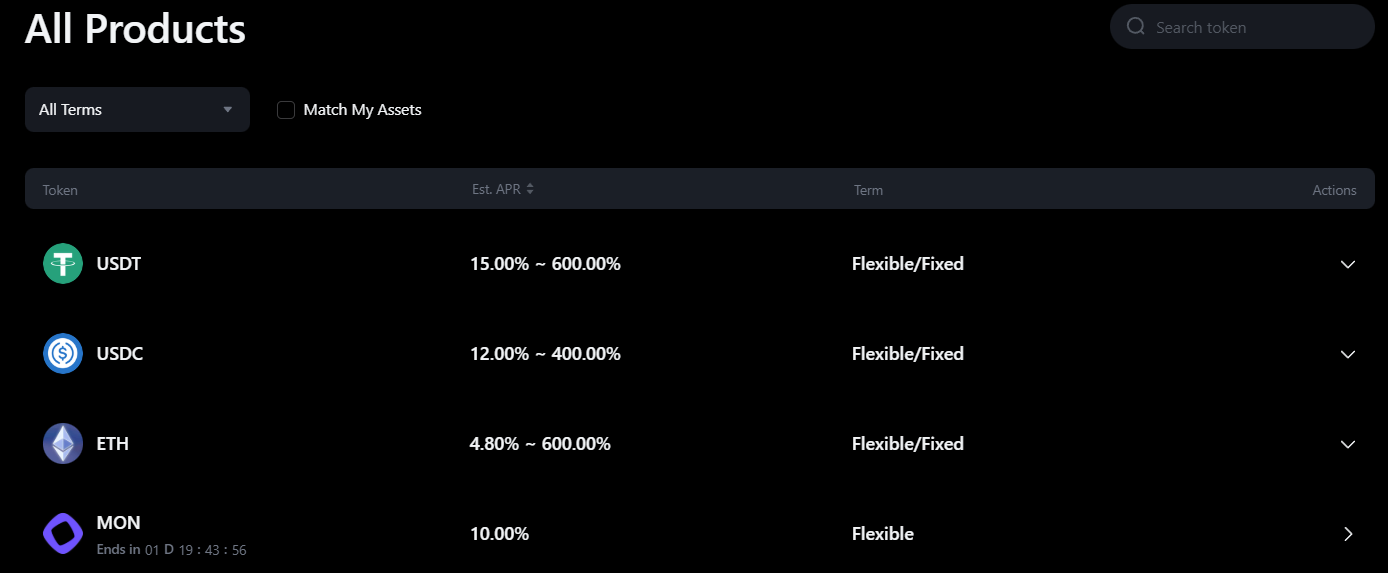This screenshot has width=1388, height=573.
Task: Click the USDC coin icon
Action: [63, 354]
